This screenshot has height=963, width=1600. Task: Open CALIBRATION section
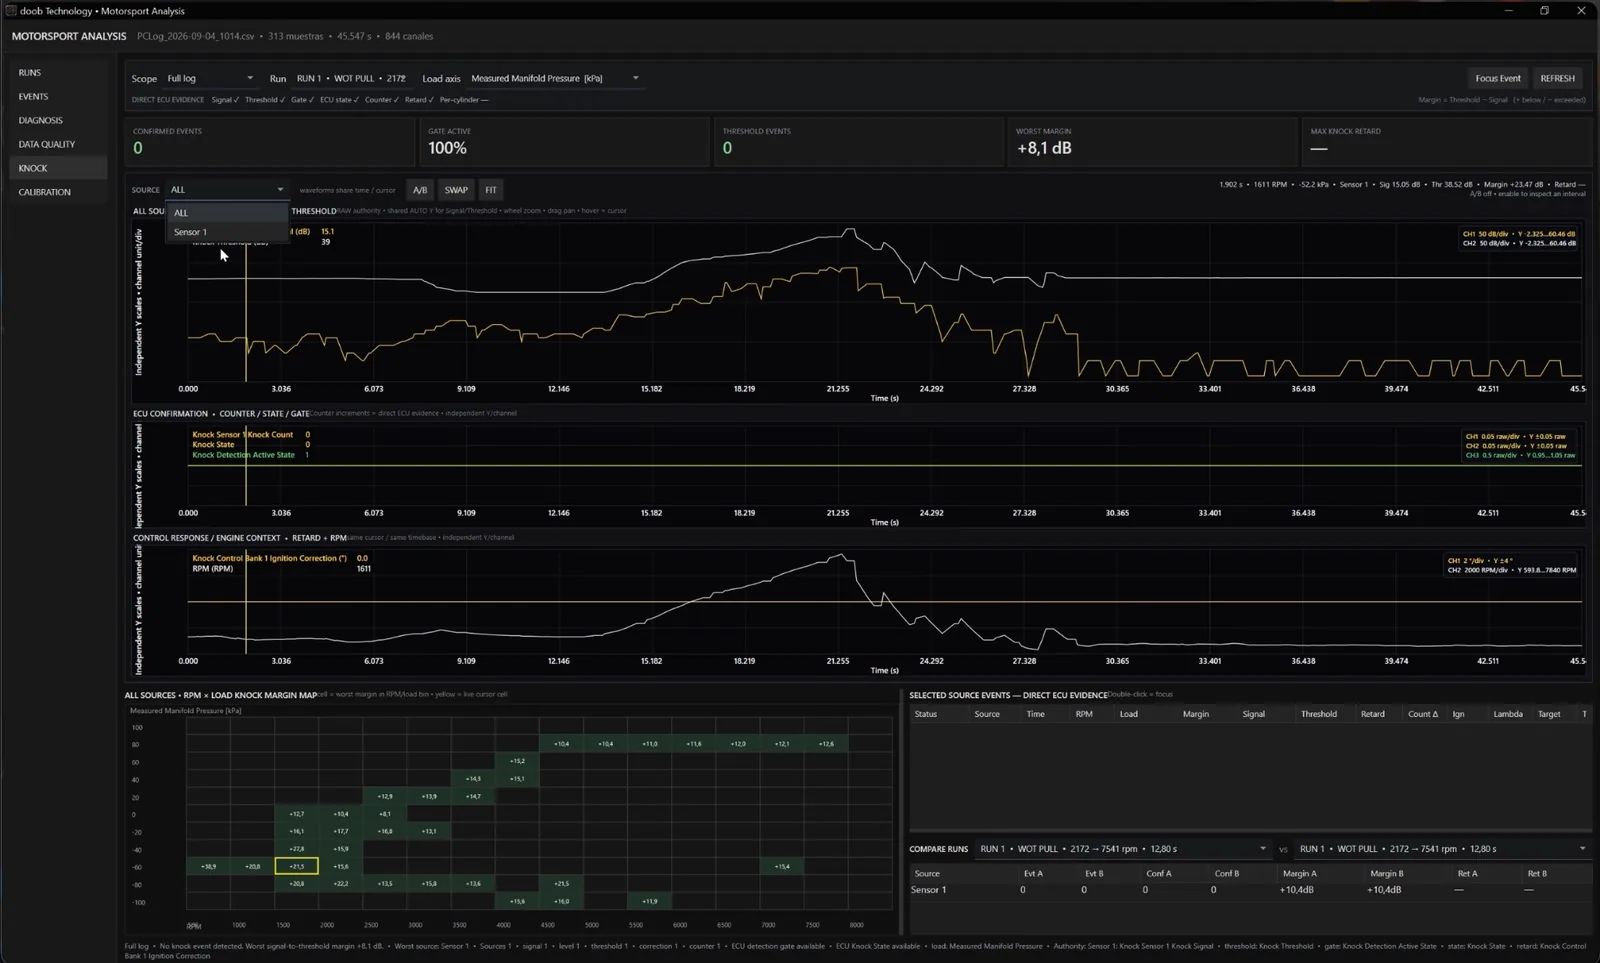44,193
